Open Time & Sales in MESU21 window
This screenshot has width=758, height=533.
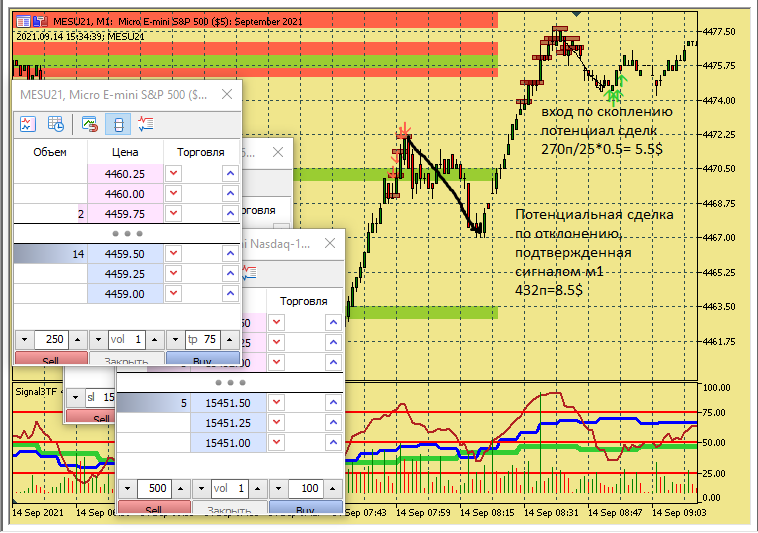point(56,124)
